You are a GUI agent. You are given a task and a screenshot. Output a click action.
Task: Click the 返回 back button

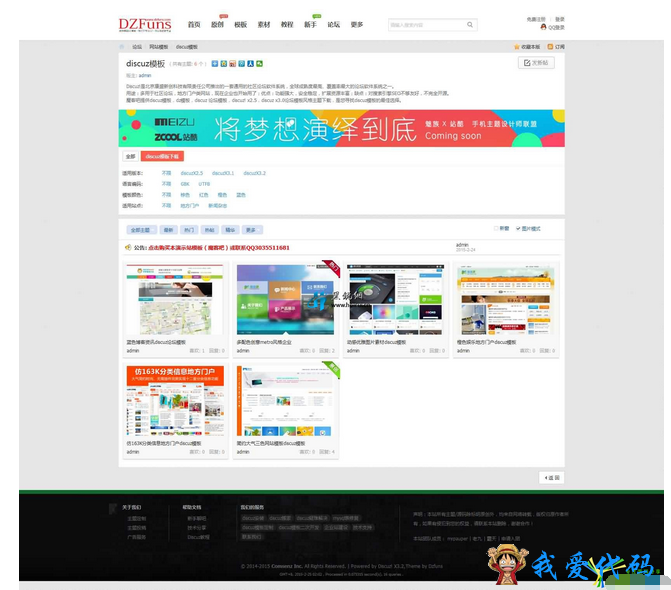pyautogui.click(x=552, y=477)
